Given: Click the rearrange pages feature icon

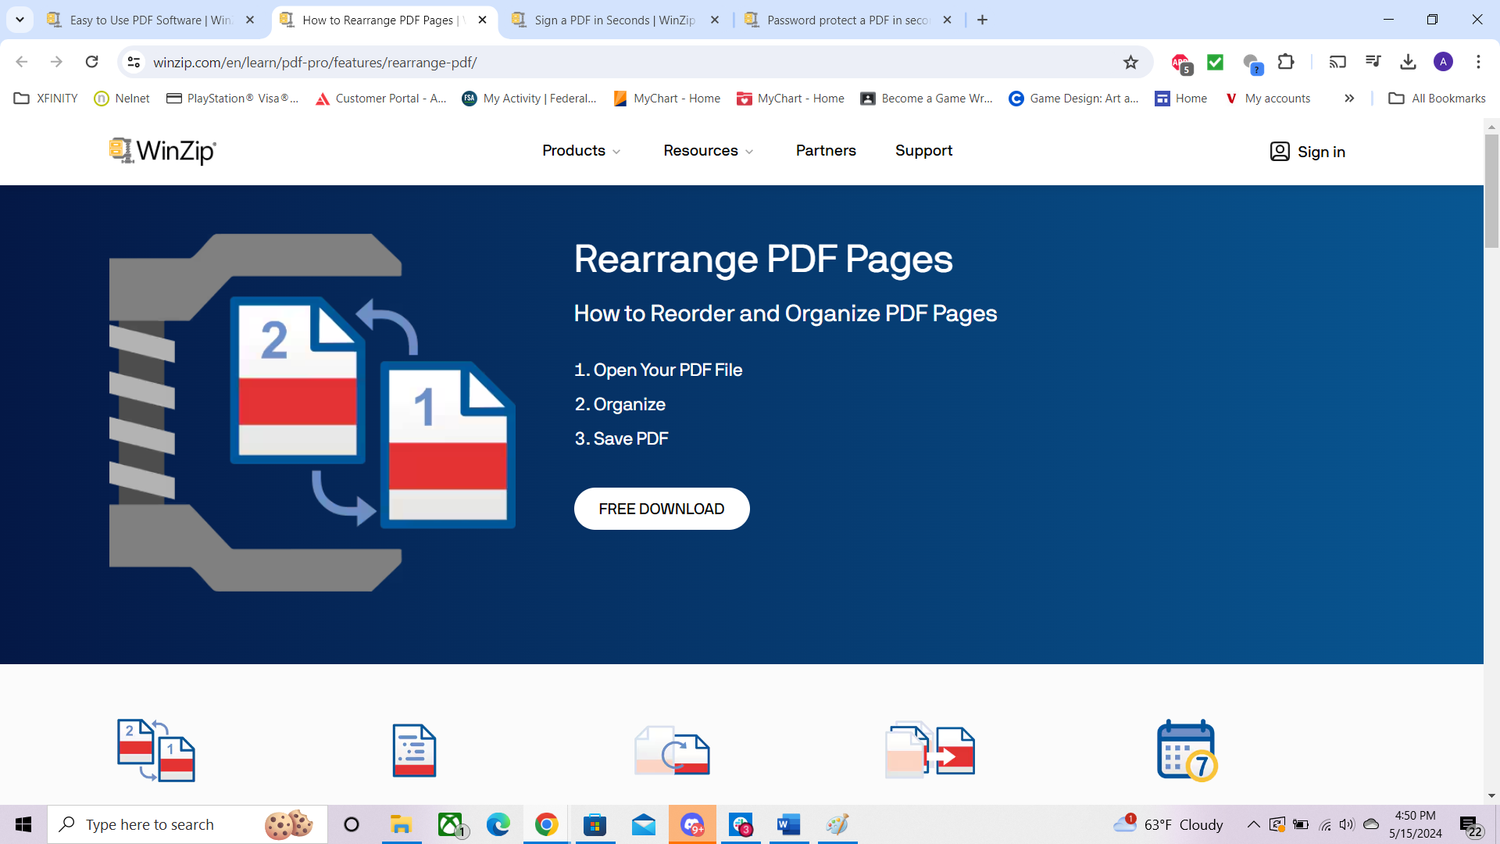Looking at the screenshot, I should (156, 750).
